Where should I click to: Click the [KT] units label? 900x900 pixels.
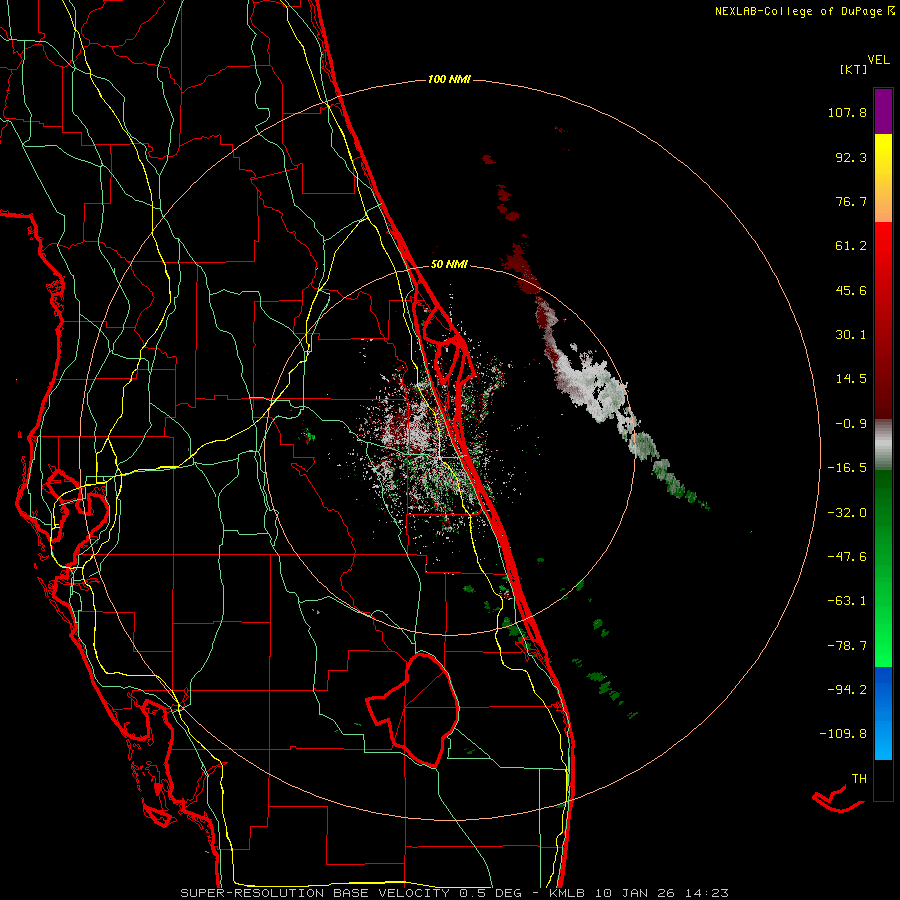coord(853,69)
